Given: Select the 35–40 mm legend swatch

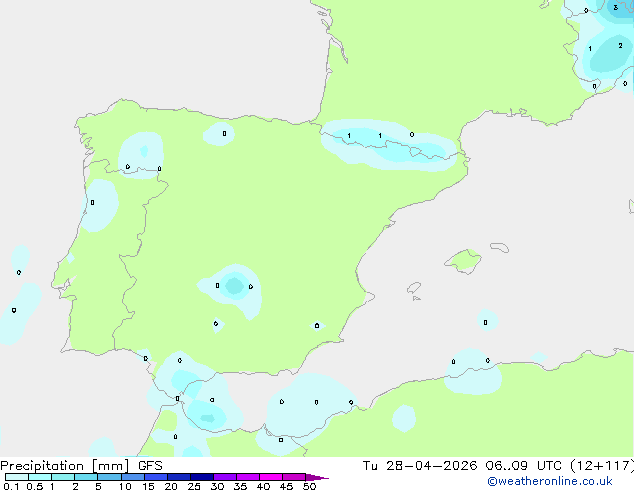Looking at the screenshot, I should (248, 477).
